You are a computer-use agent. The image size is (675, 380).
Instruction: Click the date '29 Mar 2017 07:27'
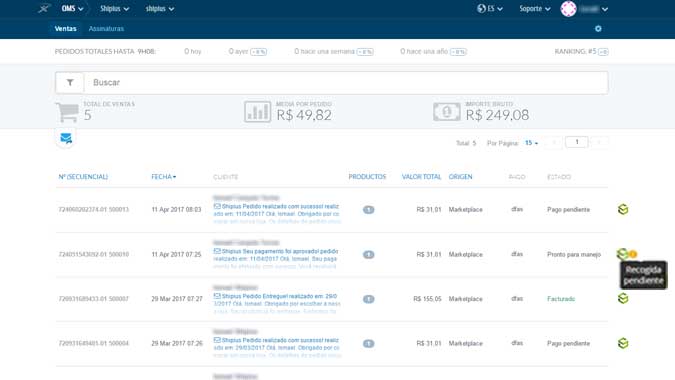(x=176, y=299)
